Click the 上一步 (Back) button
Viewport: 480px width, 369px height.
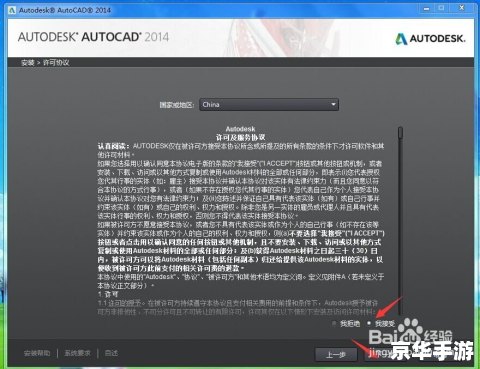(335, 354)
